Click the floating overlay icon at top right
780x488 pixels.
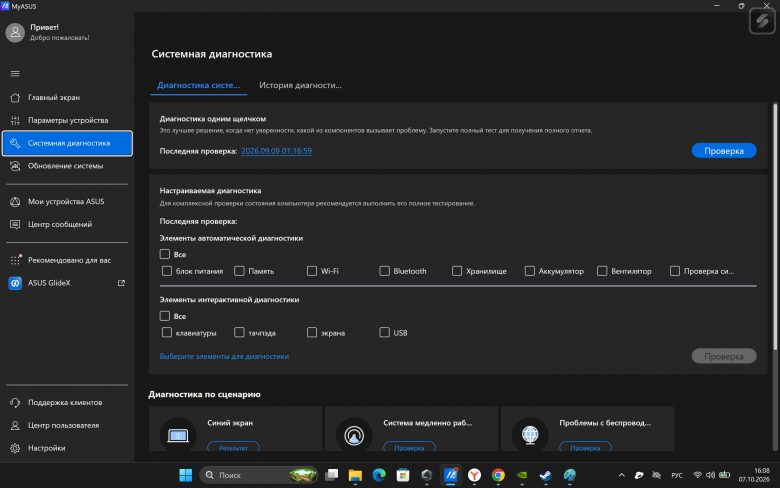point(762,21)
